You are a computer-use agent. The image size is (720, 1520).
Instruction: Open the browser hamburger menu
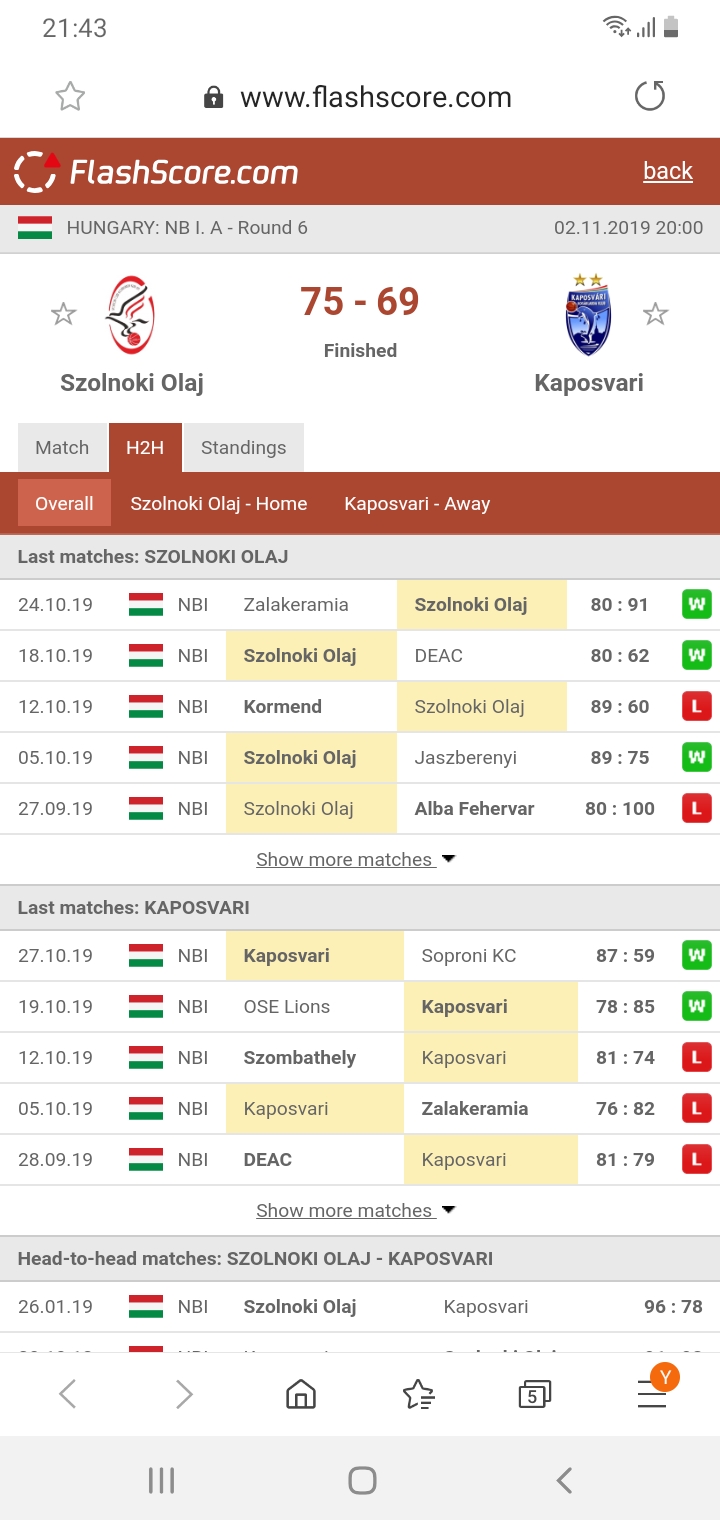[x=652, y=1394]
